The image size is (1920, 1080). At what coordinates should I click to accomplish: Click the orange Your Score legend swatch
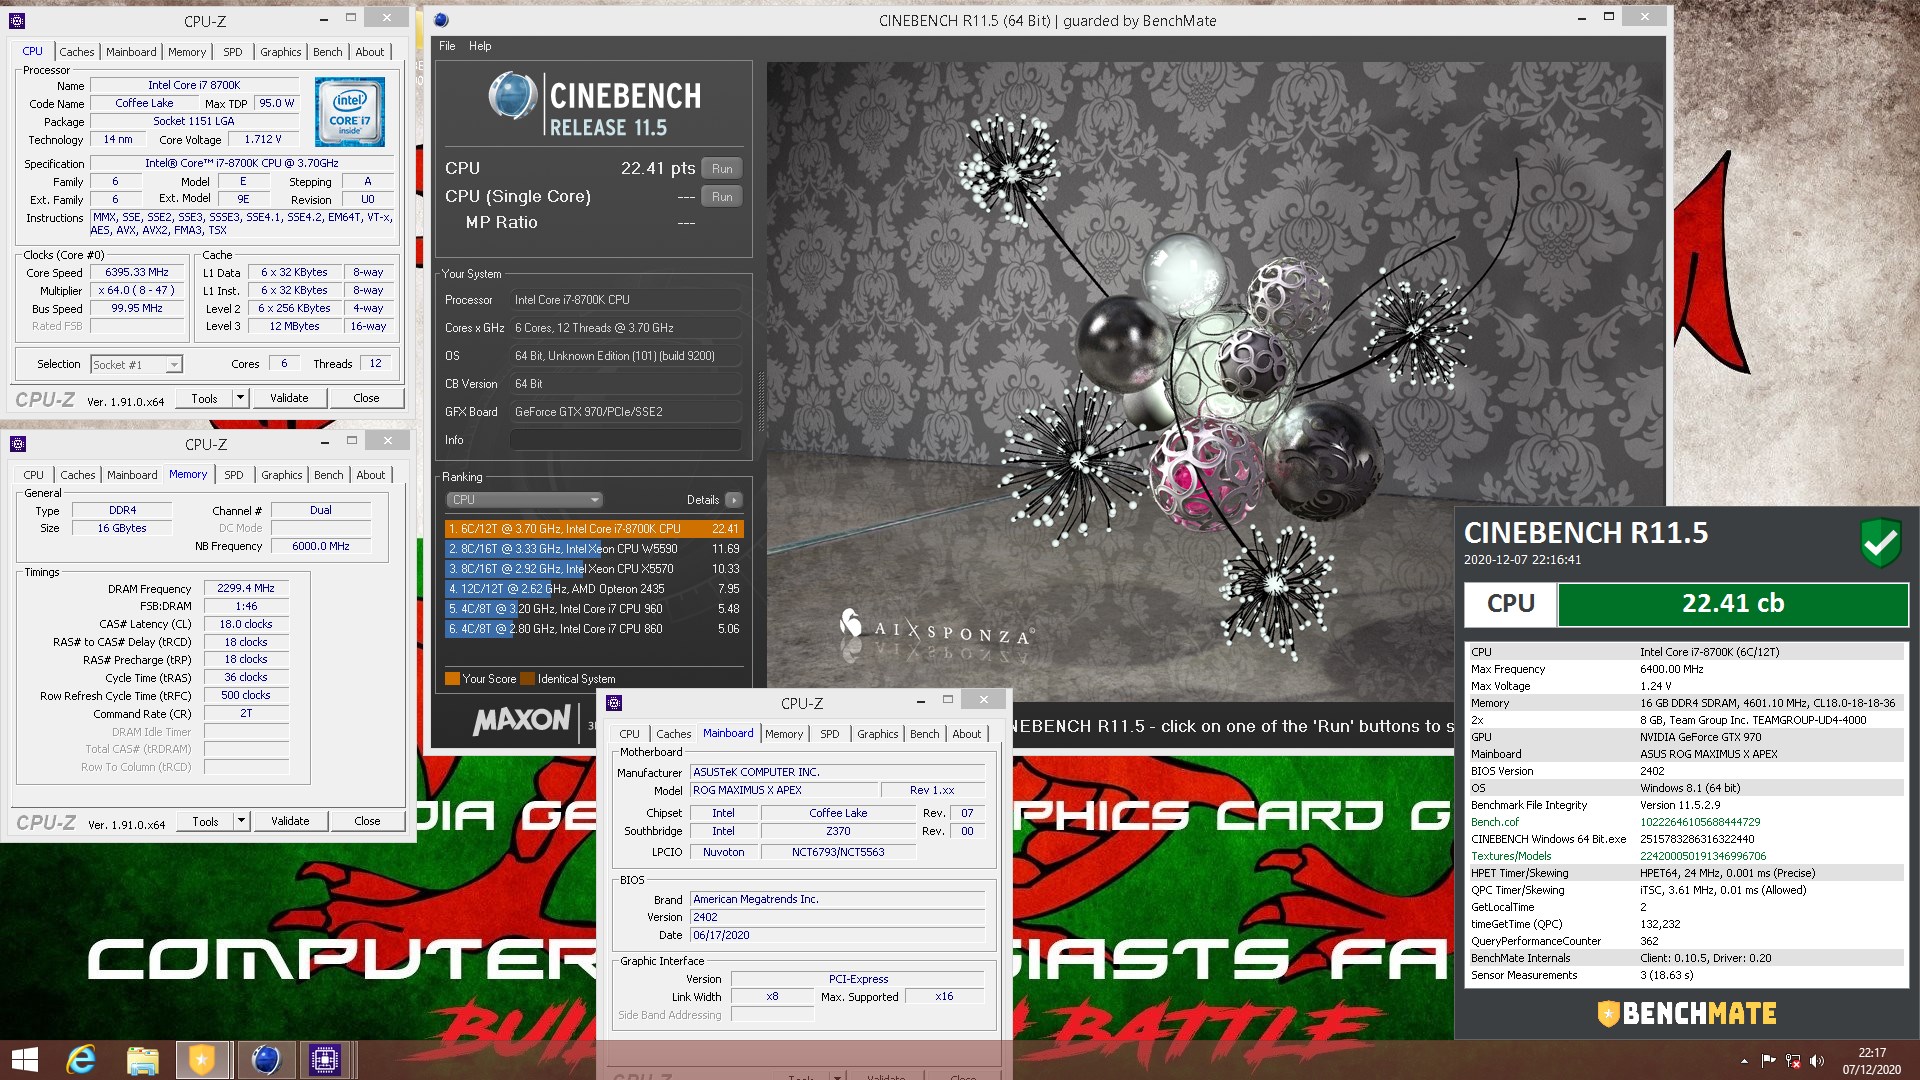(x=452, y=679)
